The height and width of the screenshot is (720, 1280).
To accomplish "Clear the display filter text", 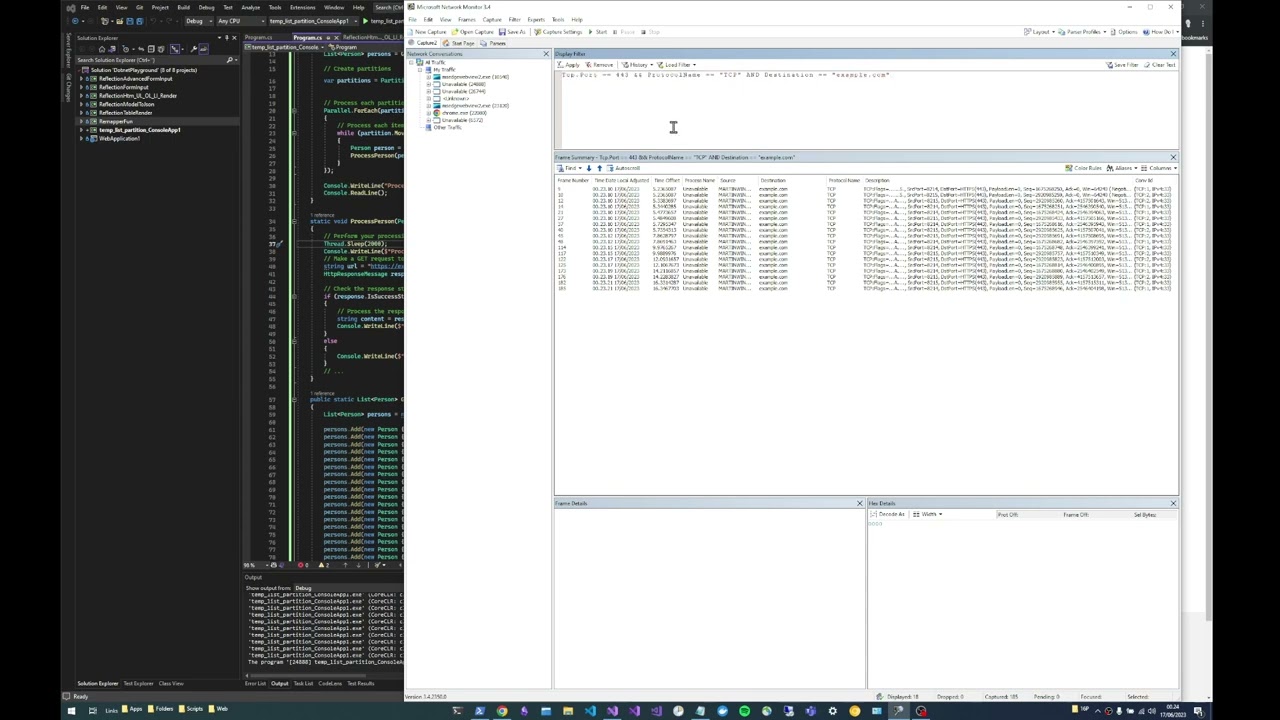I will point(1160,65).
